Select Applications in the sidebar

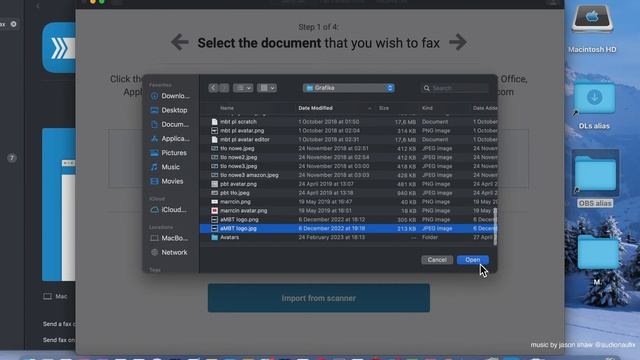[169, 139]
